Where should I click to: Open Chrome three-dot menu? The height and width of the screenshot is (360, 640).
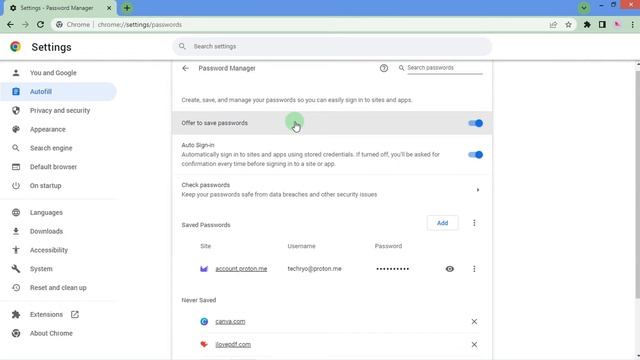(x=632, y=24)
